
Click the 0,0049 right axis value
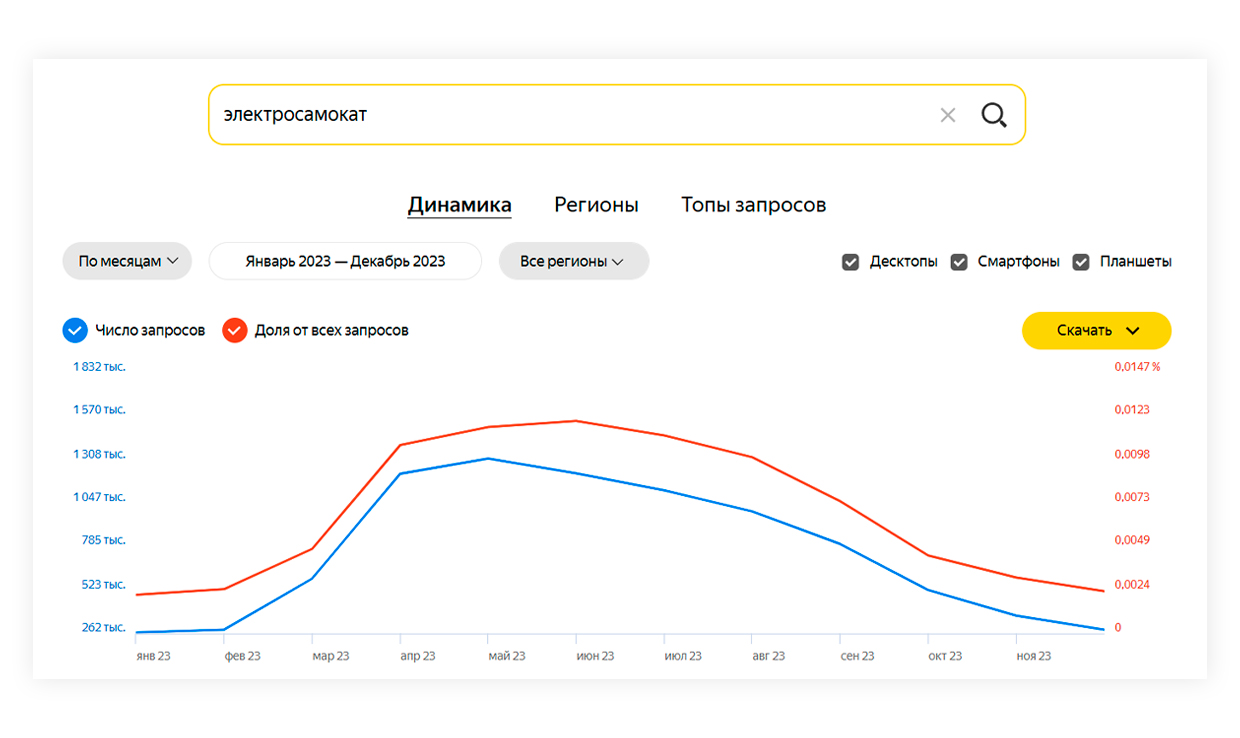click(1132, 540)
